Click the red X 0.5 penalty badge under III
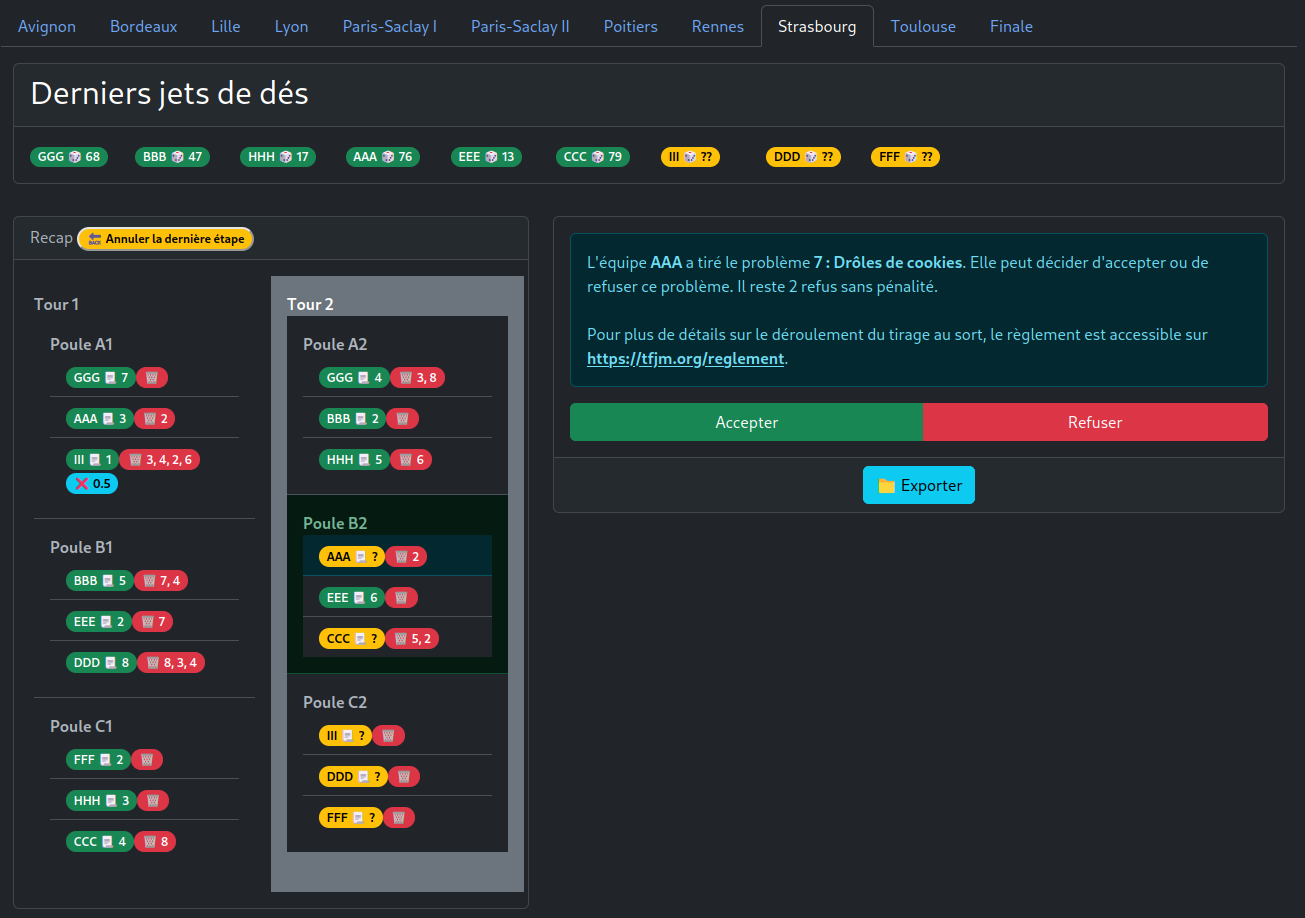This screenshot has height=918, width=1305. click(91, 483)
